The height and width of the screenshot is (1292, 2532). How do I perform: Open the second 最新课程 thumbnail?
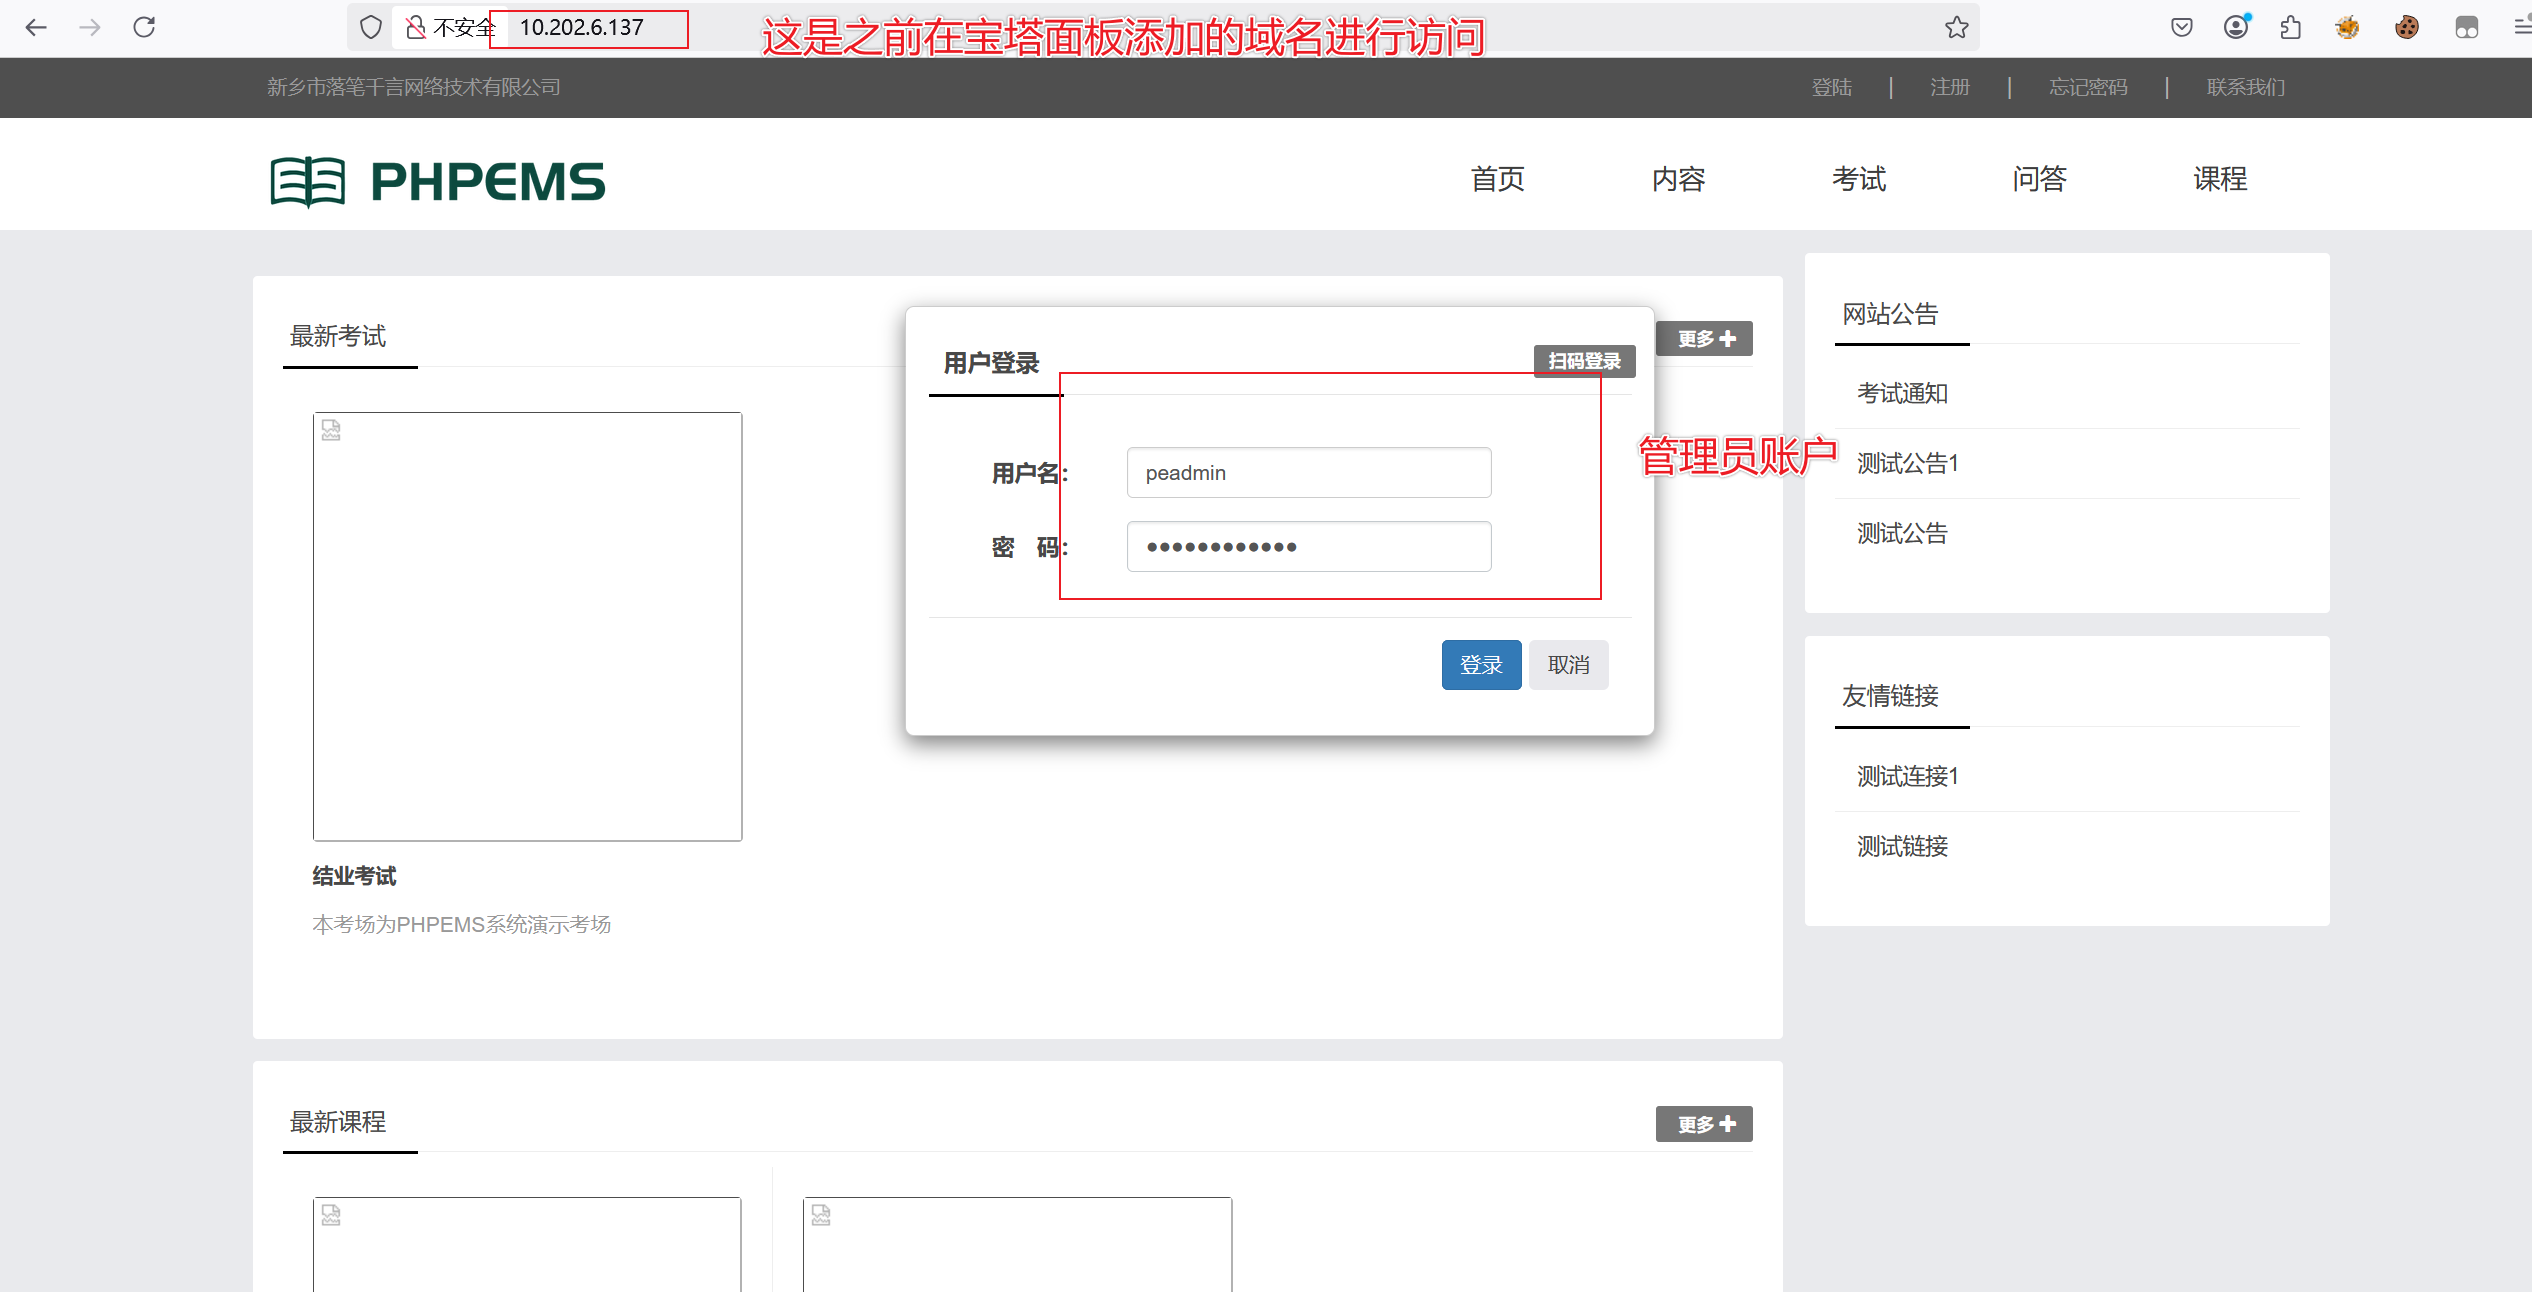tap(1017, 1244)
